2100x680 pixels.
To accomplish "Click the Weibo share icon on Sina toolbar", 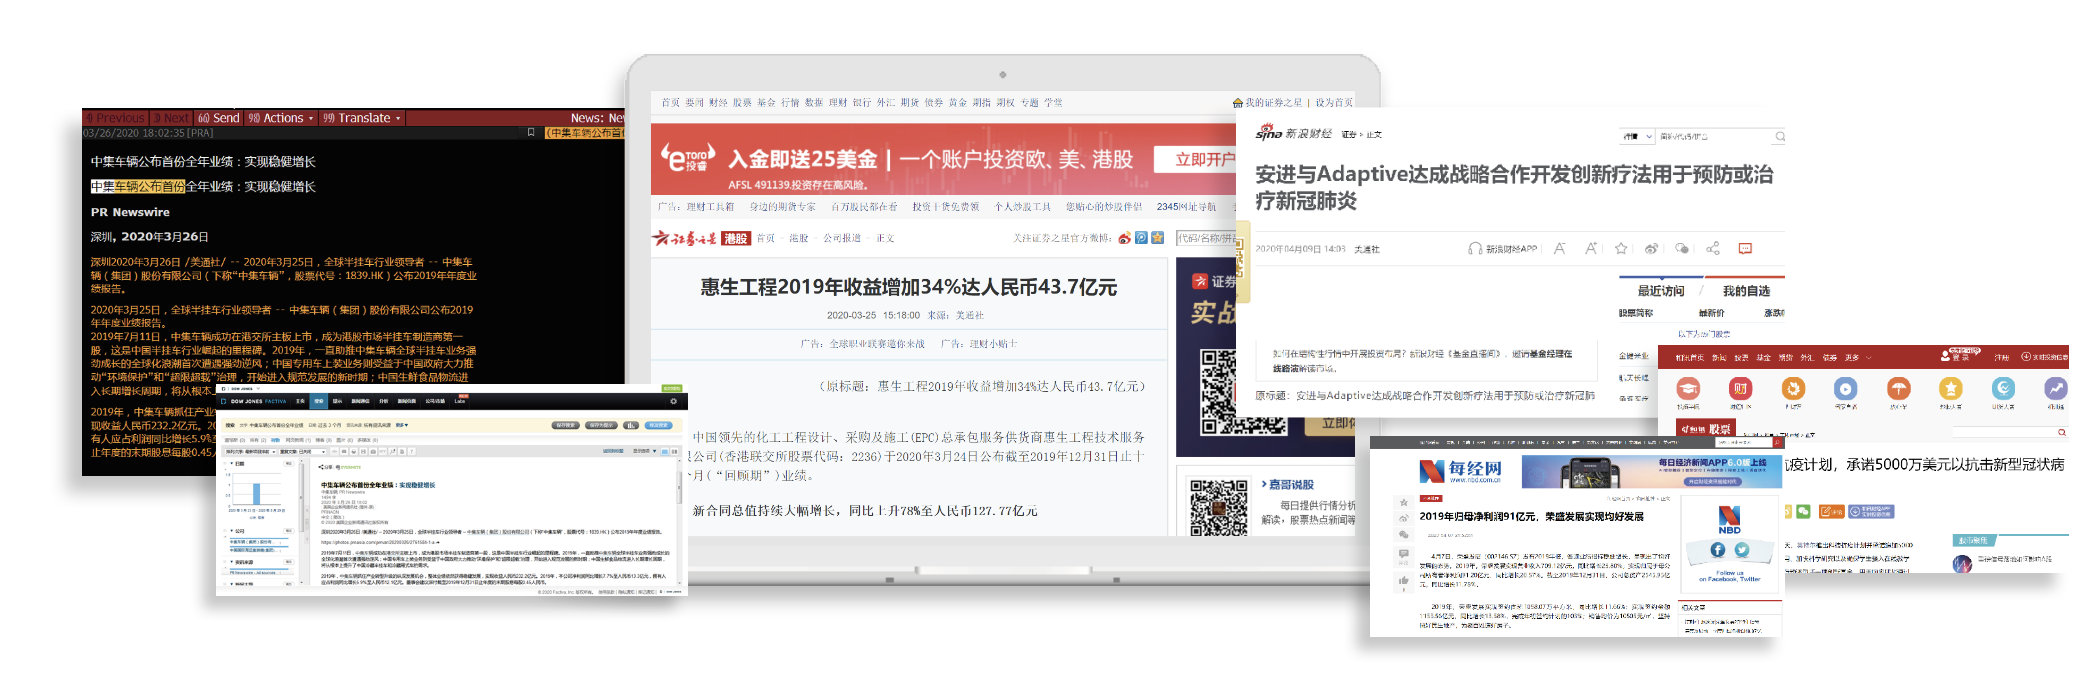I will coord(1651,248).
